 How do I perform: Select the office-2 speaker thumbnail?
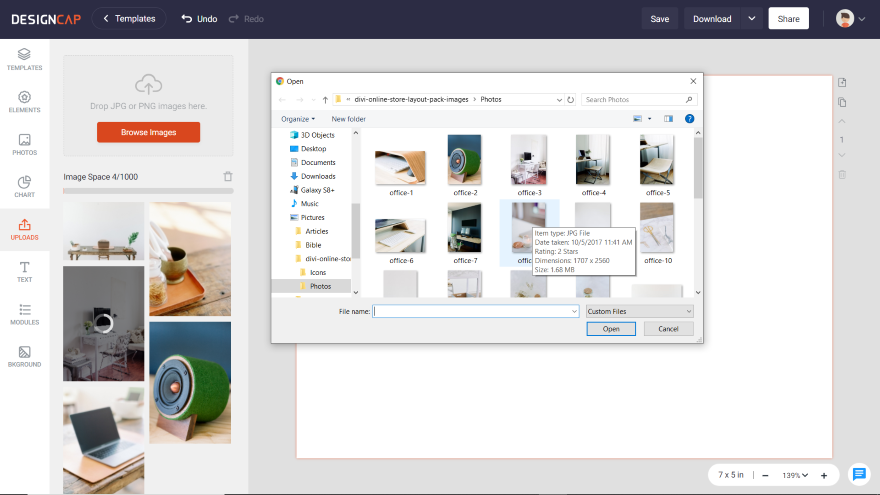(x=465, y=165)
